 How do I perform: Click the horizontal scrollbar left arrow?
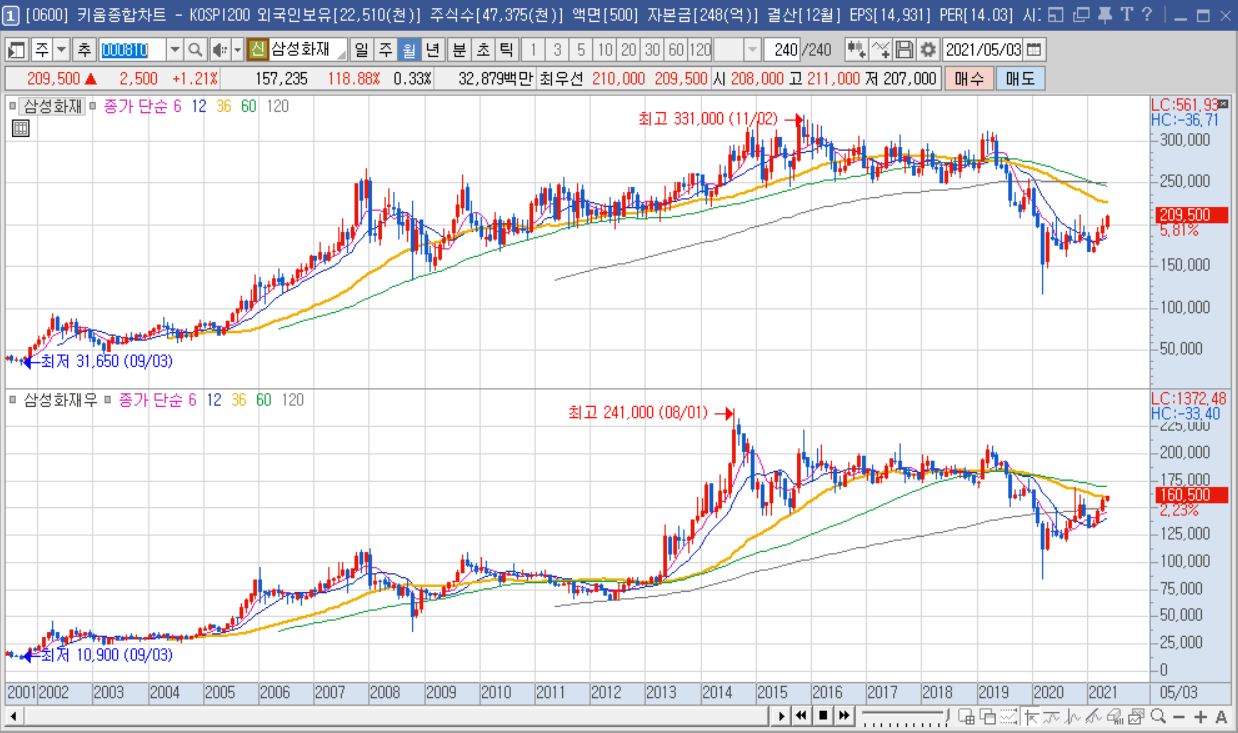[13, 716]
